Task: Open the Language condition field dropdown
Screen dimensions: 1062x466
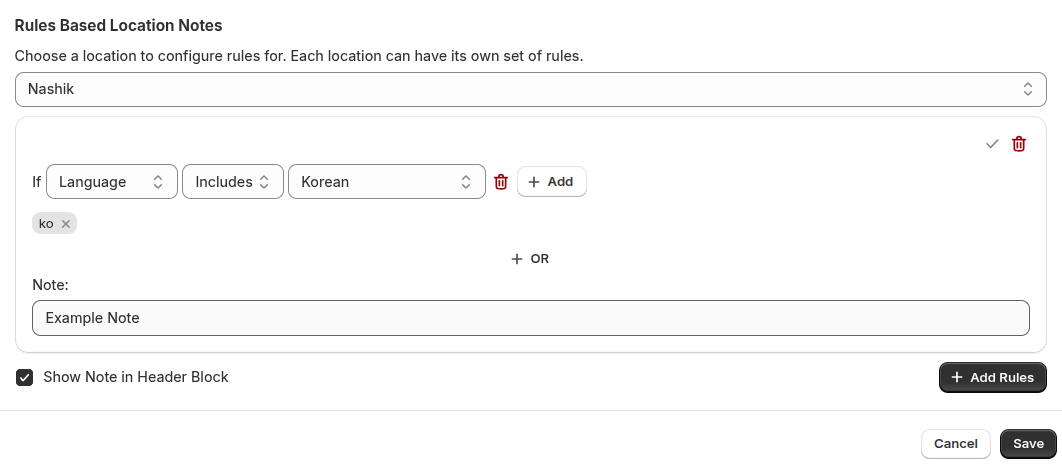Action: (x=111, y=182)
